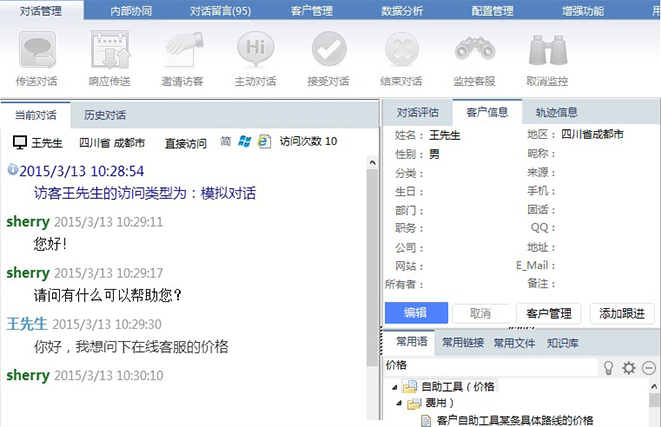Collapse the 自助工具（价格 folder node
Screen dimensions: 661x427
coord(394,387)
